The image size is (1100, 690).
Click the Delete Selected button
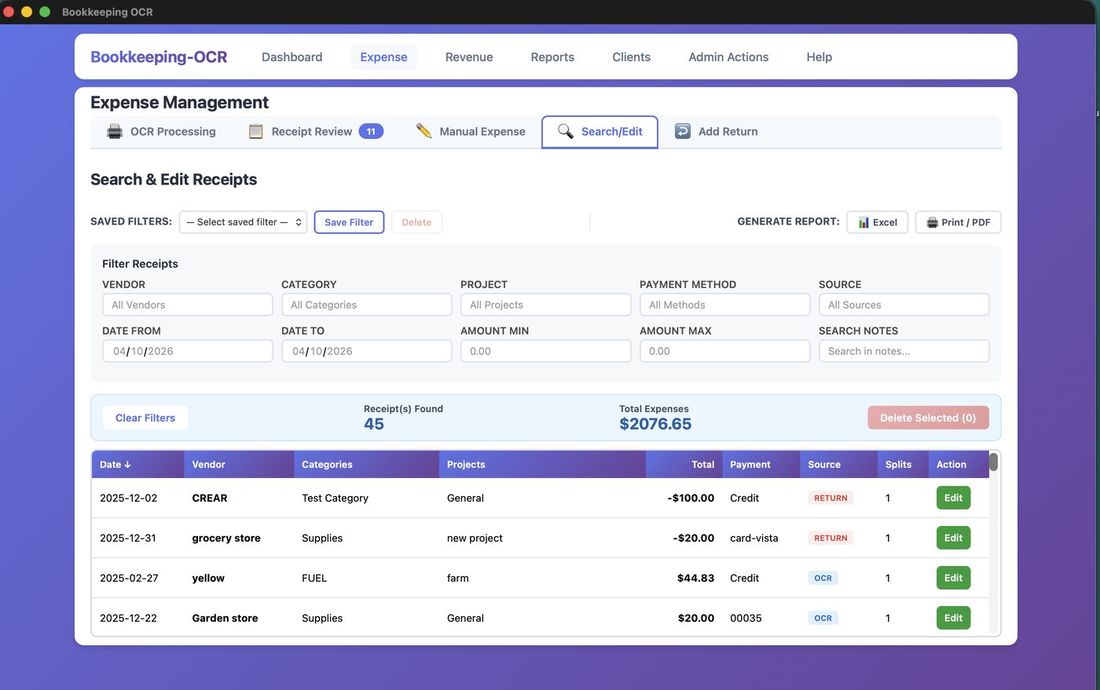pos(927,417)
